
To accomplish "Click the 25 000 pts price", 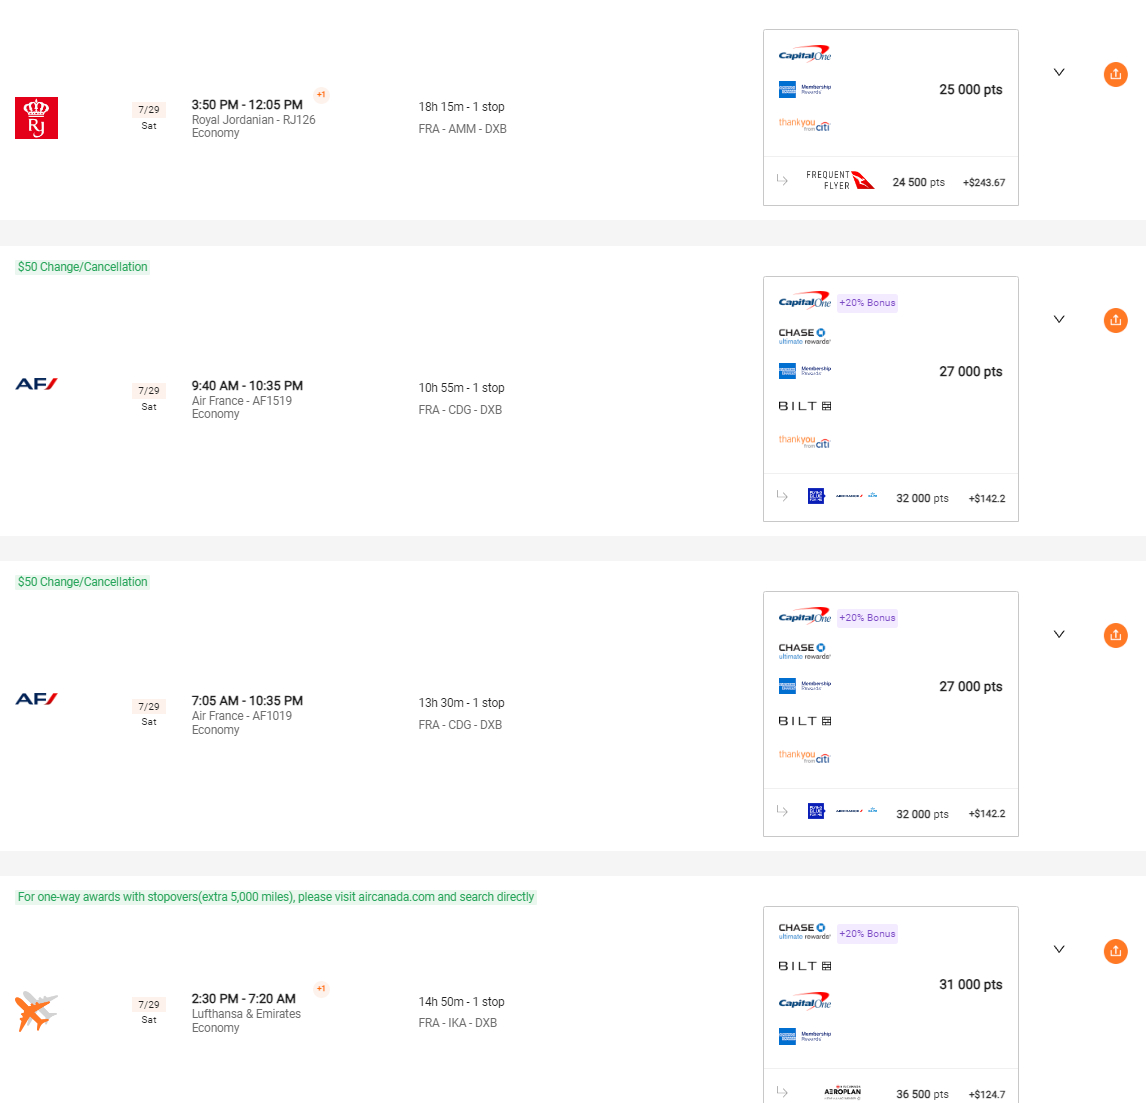I will tap(971, 89).
